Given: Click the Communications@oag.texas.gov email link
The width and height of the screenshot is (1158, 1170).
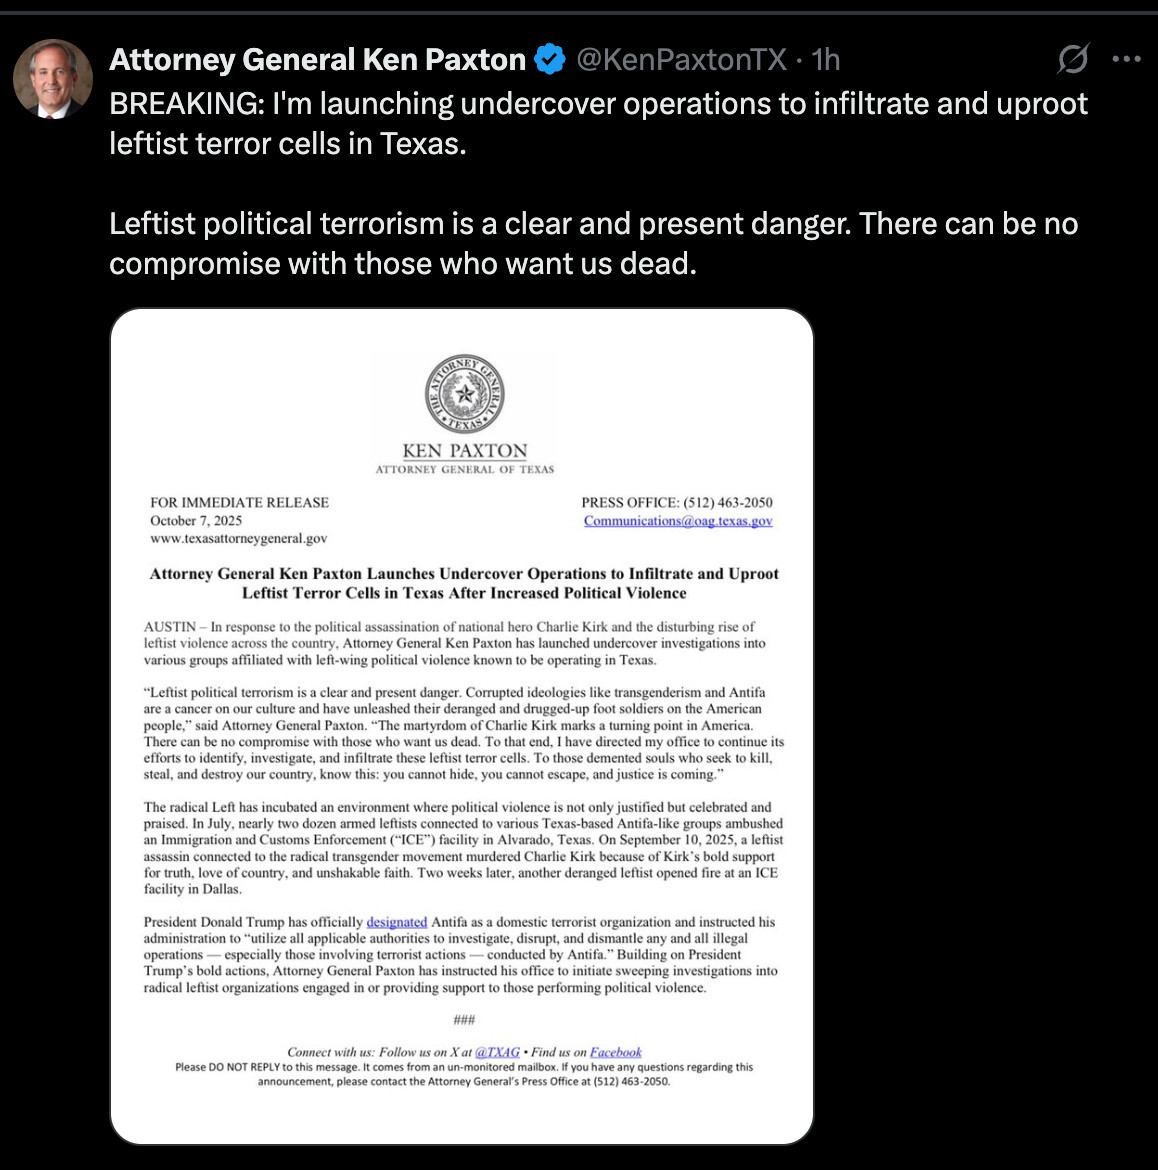Looking at the screenshot, I should click(678, 521).
